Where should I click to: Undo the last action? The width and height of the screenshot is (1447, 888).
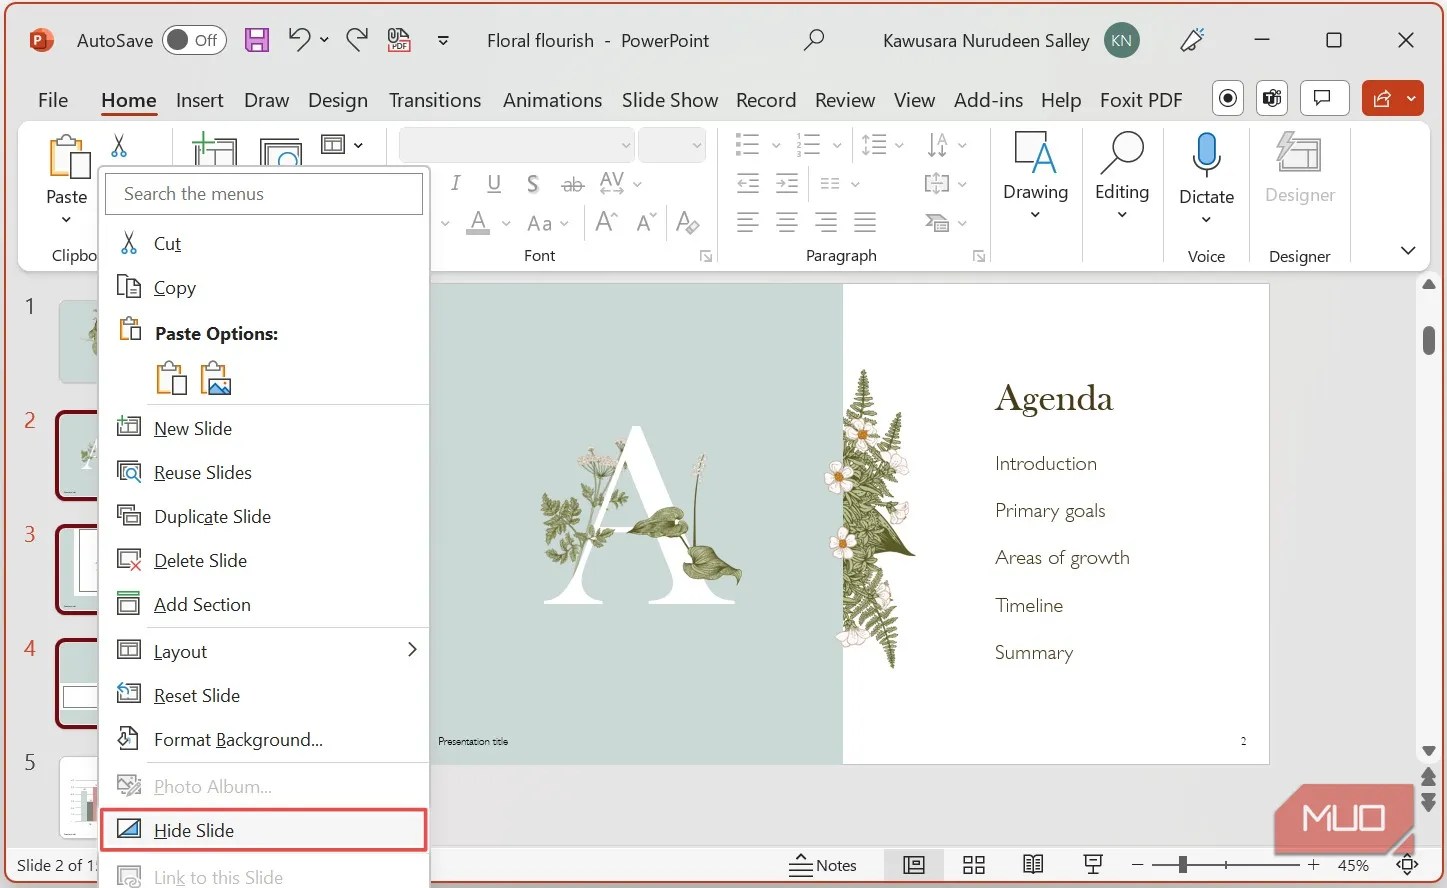tap(299, 40)
